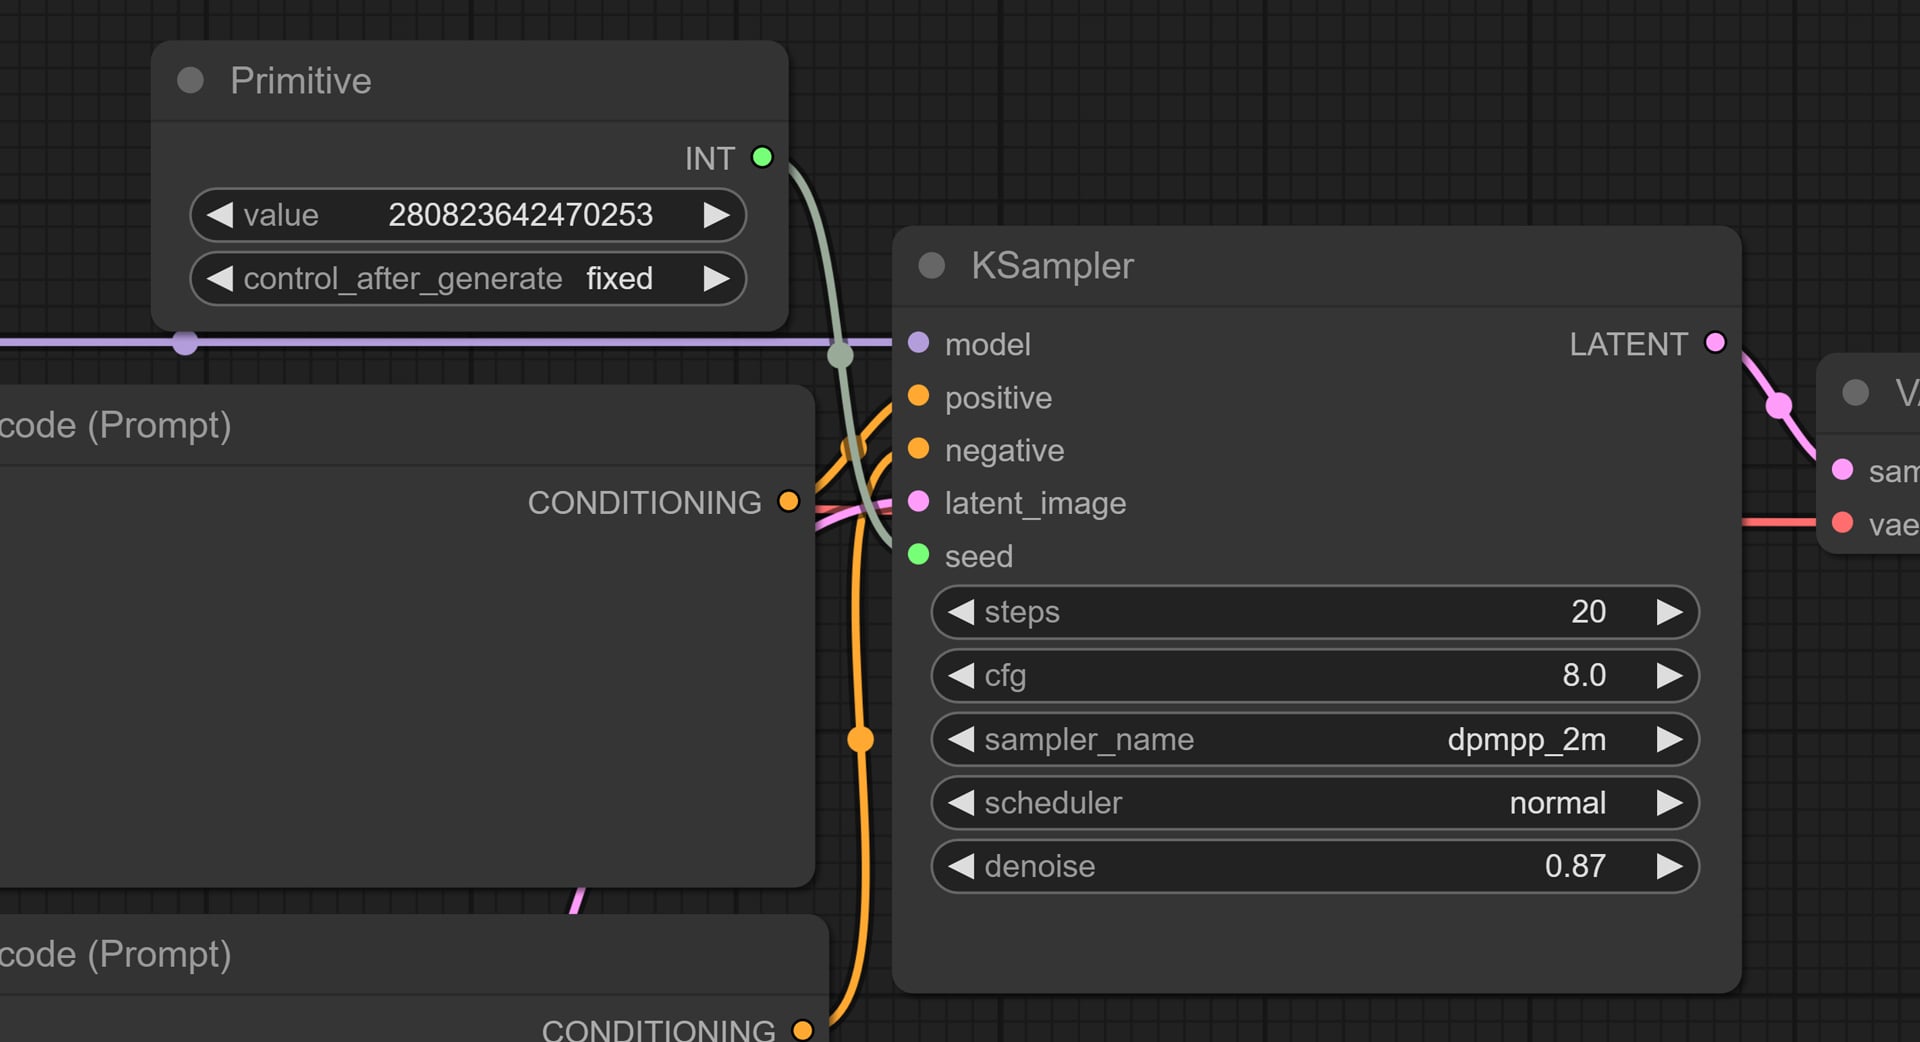This screenshot has width=1920, height=1042.
Task: Click the LATENT output label
Action: pos(1628,344)
